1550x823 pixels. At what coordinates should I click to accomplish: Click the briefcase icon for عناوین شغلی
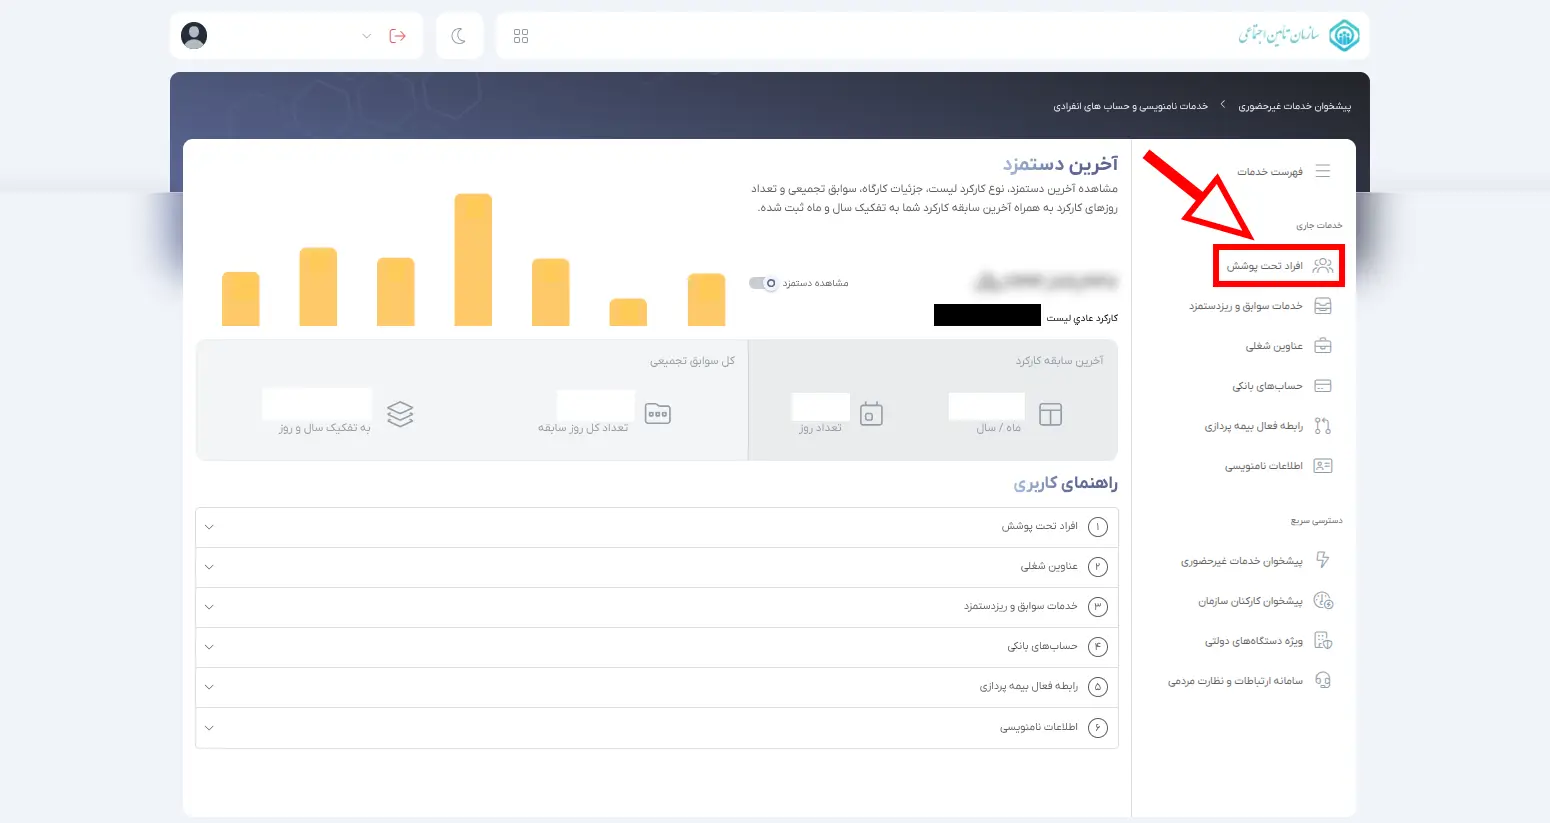tap(1323, 346)
